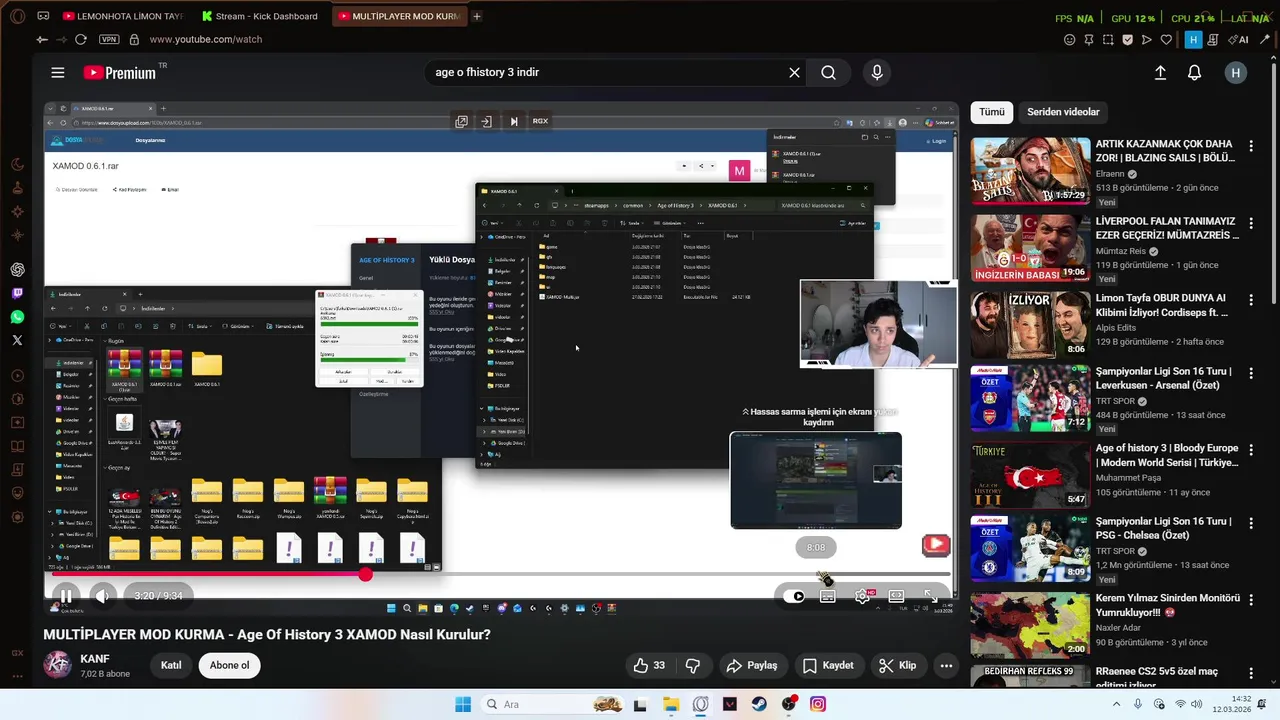Open options for Bloody Europe video
Image resolution: width=1280 pixels, height=720 pixels.
[1251, 451]
